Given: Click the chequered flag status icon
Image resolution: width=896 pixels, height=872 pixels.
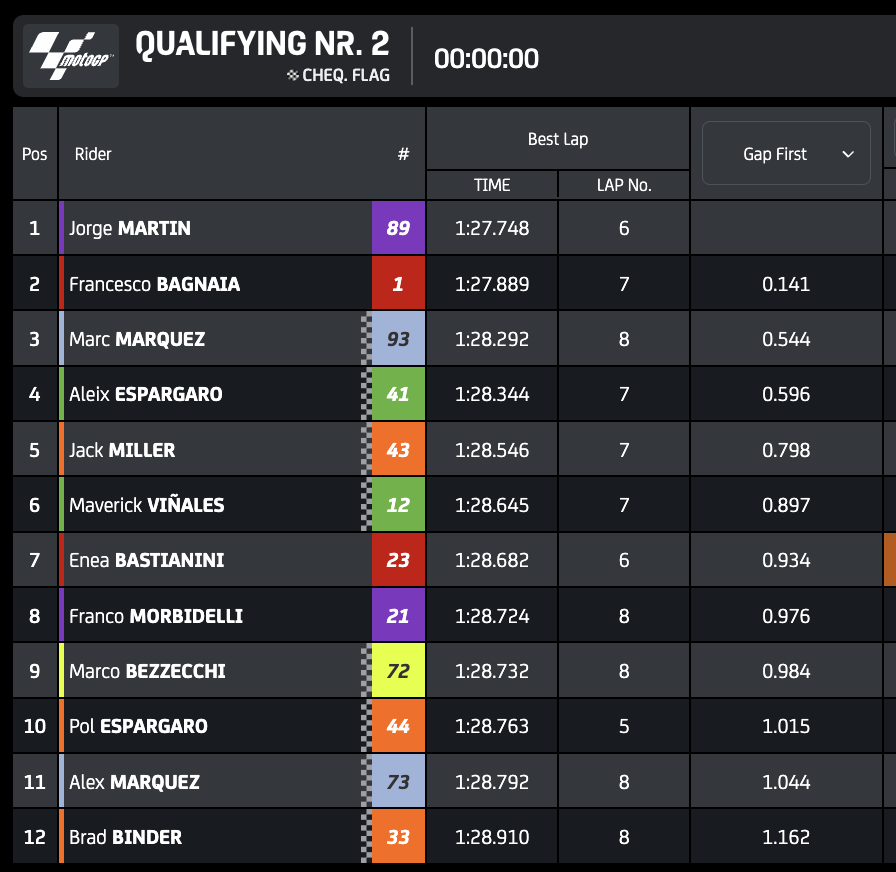Looking at the screenshot, I should (293, 75).
